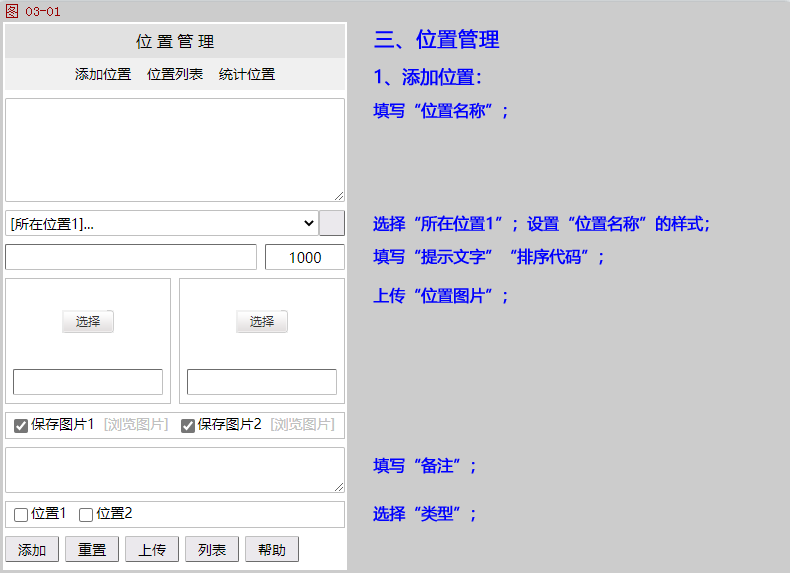Screen dimensions: 790x573
Task: Uncheck the 保存图片1 checkbox
Action: [x=21, y=426]
